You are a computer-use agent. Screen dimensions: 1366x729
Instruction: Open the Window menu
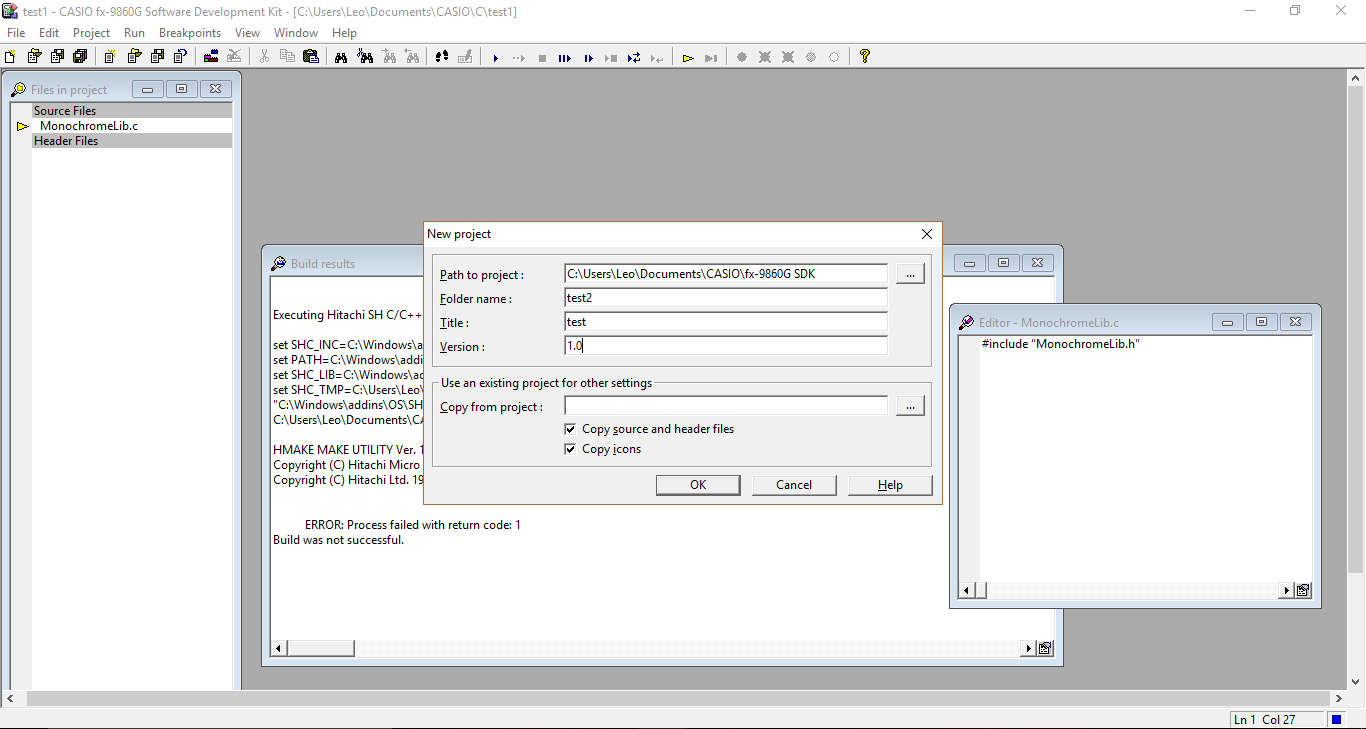point(296,33)
